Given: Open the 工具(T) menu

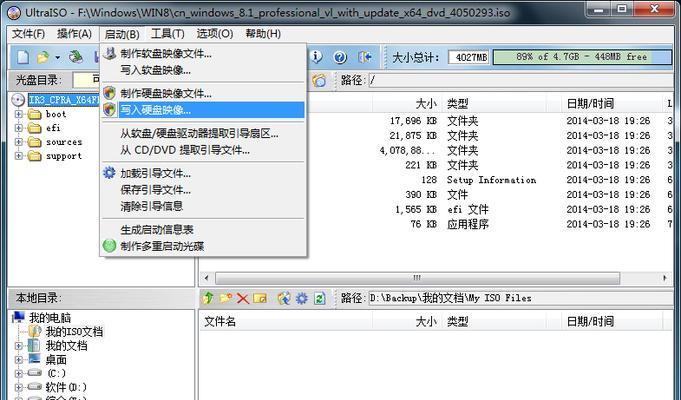Looking at the screenshot, I should pyautogui.click(x=168, y=34).
